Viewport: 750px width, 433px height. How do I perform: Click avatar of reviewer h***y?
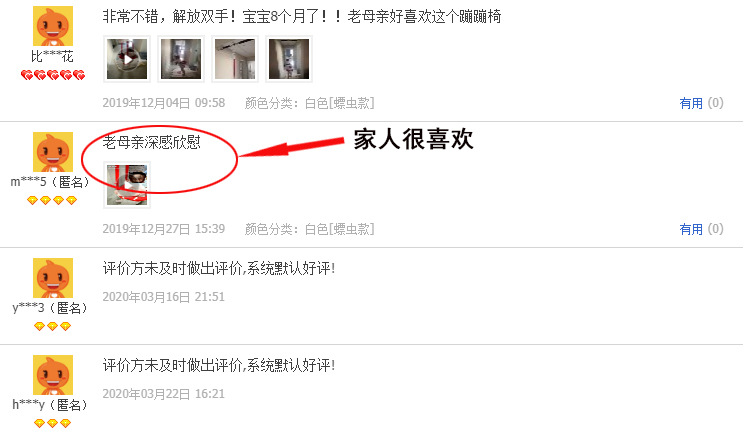point(53,375)
